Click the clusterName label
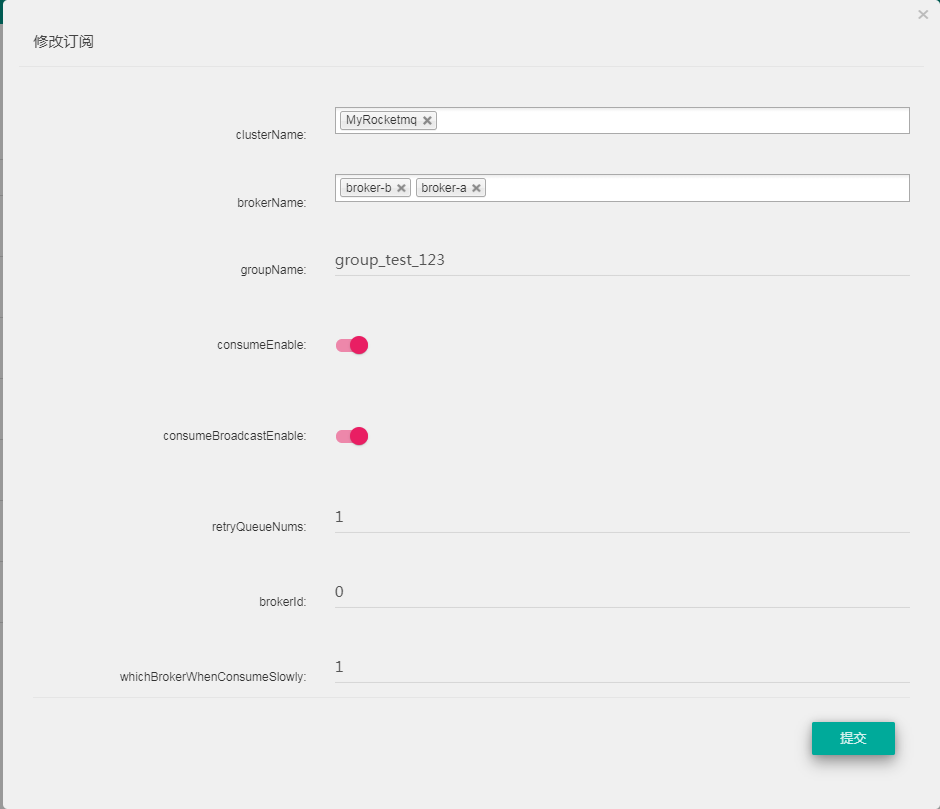Image resolution: width=940 pixels, height=809 pixels. coord(271,135)
